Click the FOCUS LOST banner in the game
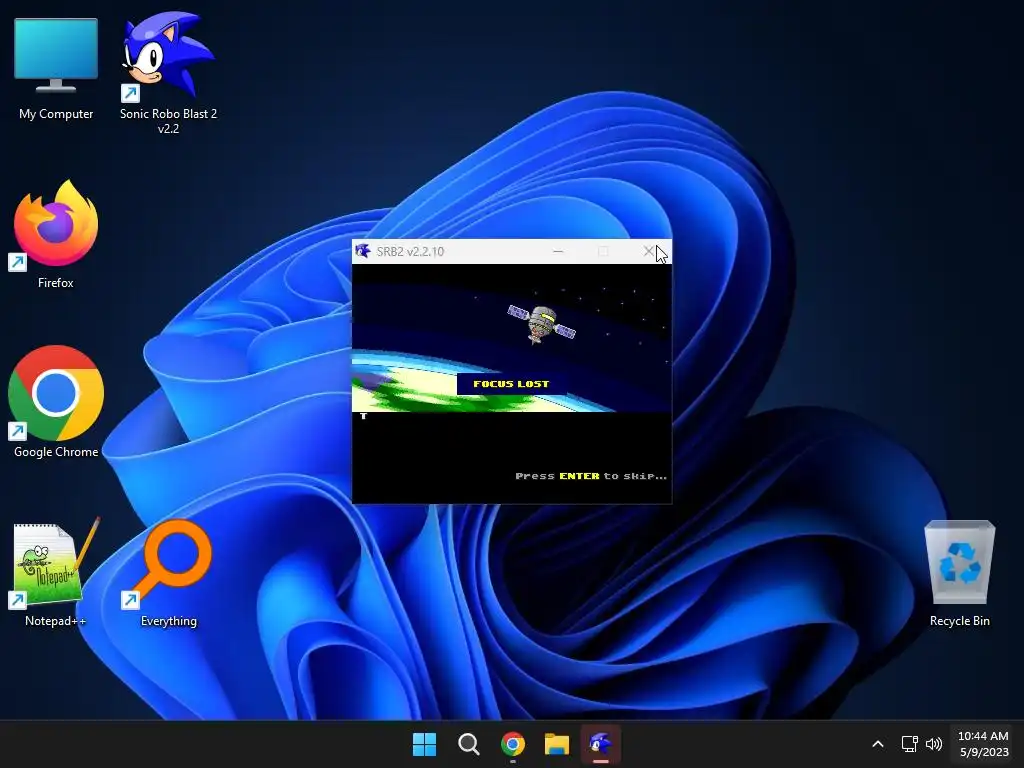1024x768 pixels. tap(511, 384)
